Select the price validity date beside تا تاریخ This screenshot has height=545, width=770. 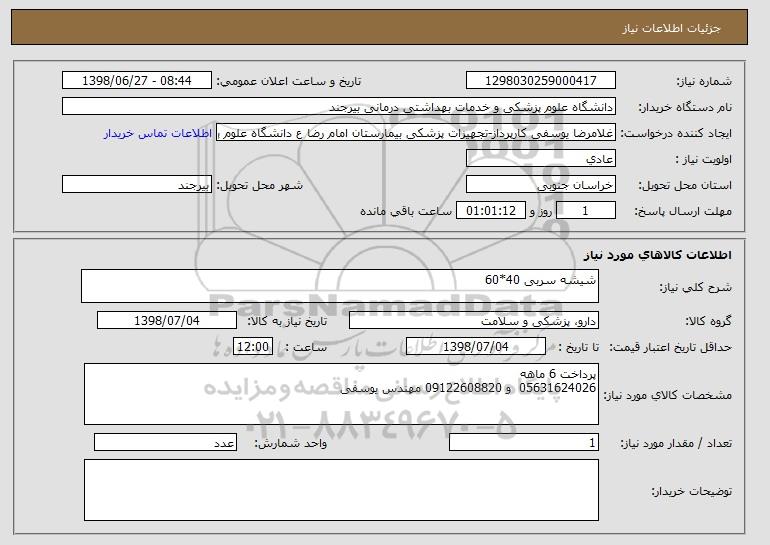point(476,347)
